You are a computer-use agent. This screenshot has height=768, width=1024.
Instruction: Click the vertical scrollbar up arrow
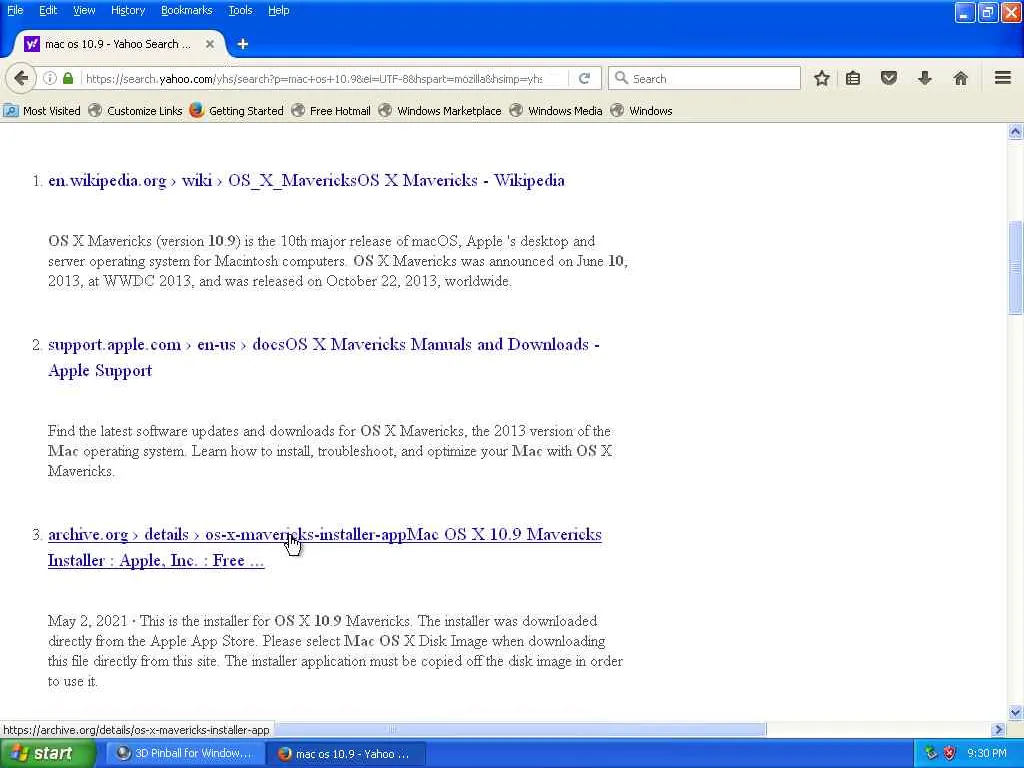pos(1015,132)
